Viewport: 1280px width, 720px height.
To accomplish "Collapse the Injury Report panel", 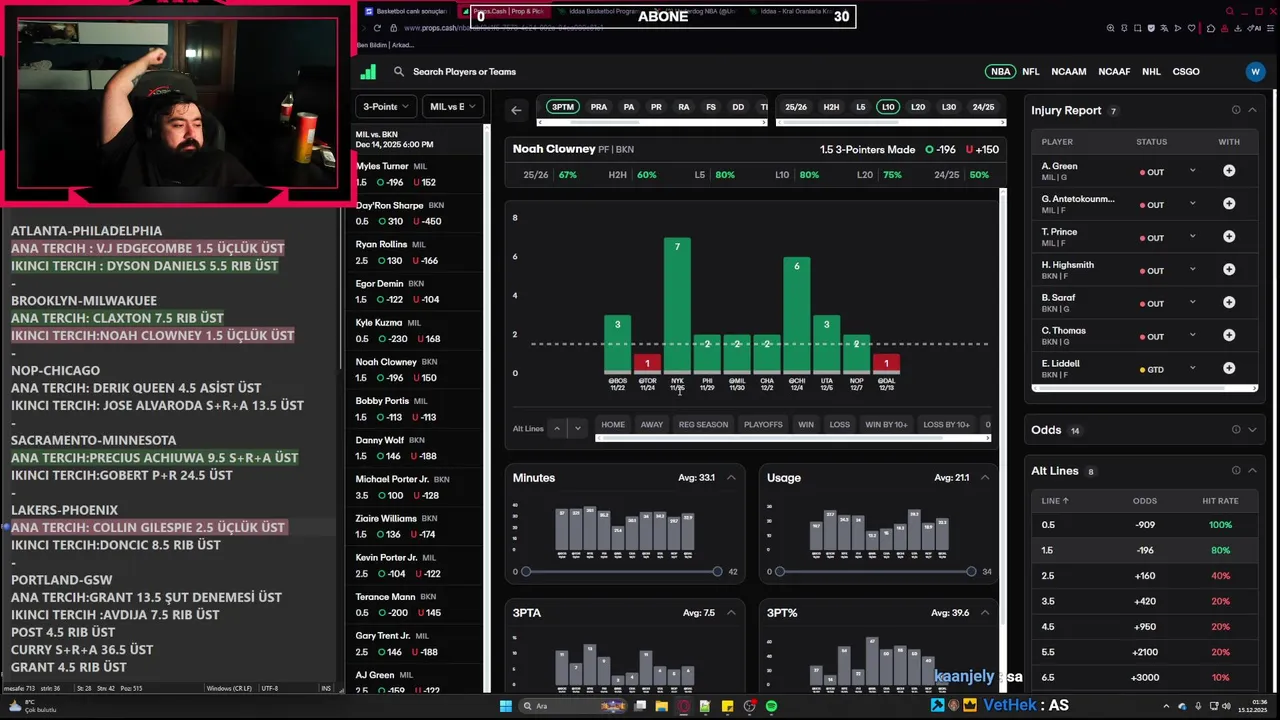I will [1252, 110].
